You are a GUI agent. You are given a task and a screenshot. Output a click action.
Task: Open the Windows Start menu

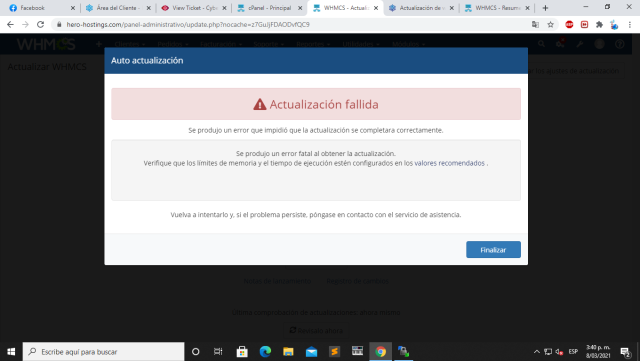(11, 352)
